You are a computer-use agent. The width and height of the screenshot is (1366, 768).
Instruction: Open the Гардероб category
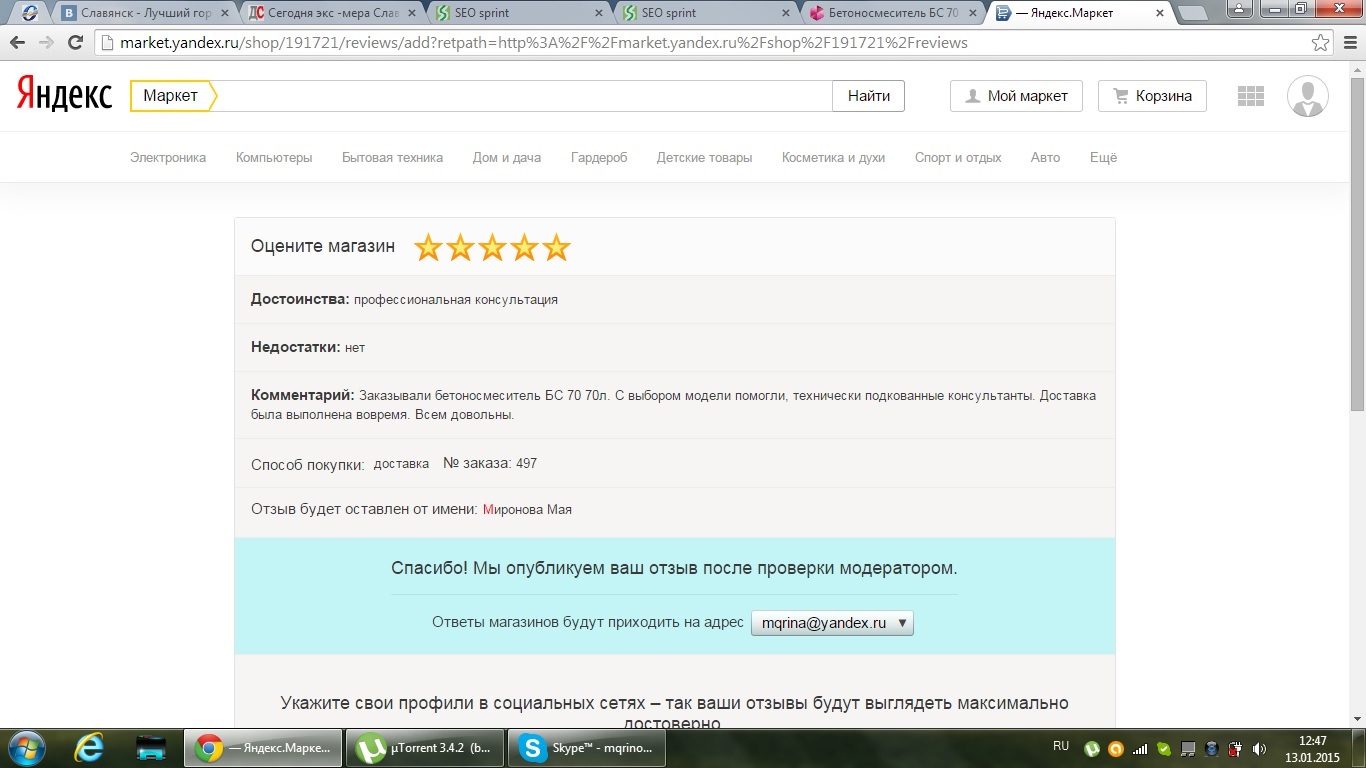point(599,157)
